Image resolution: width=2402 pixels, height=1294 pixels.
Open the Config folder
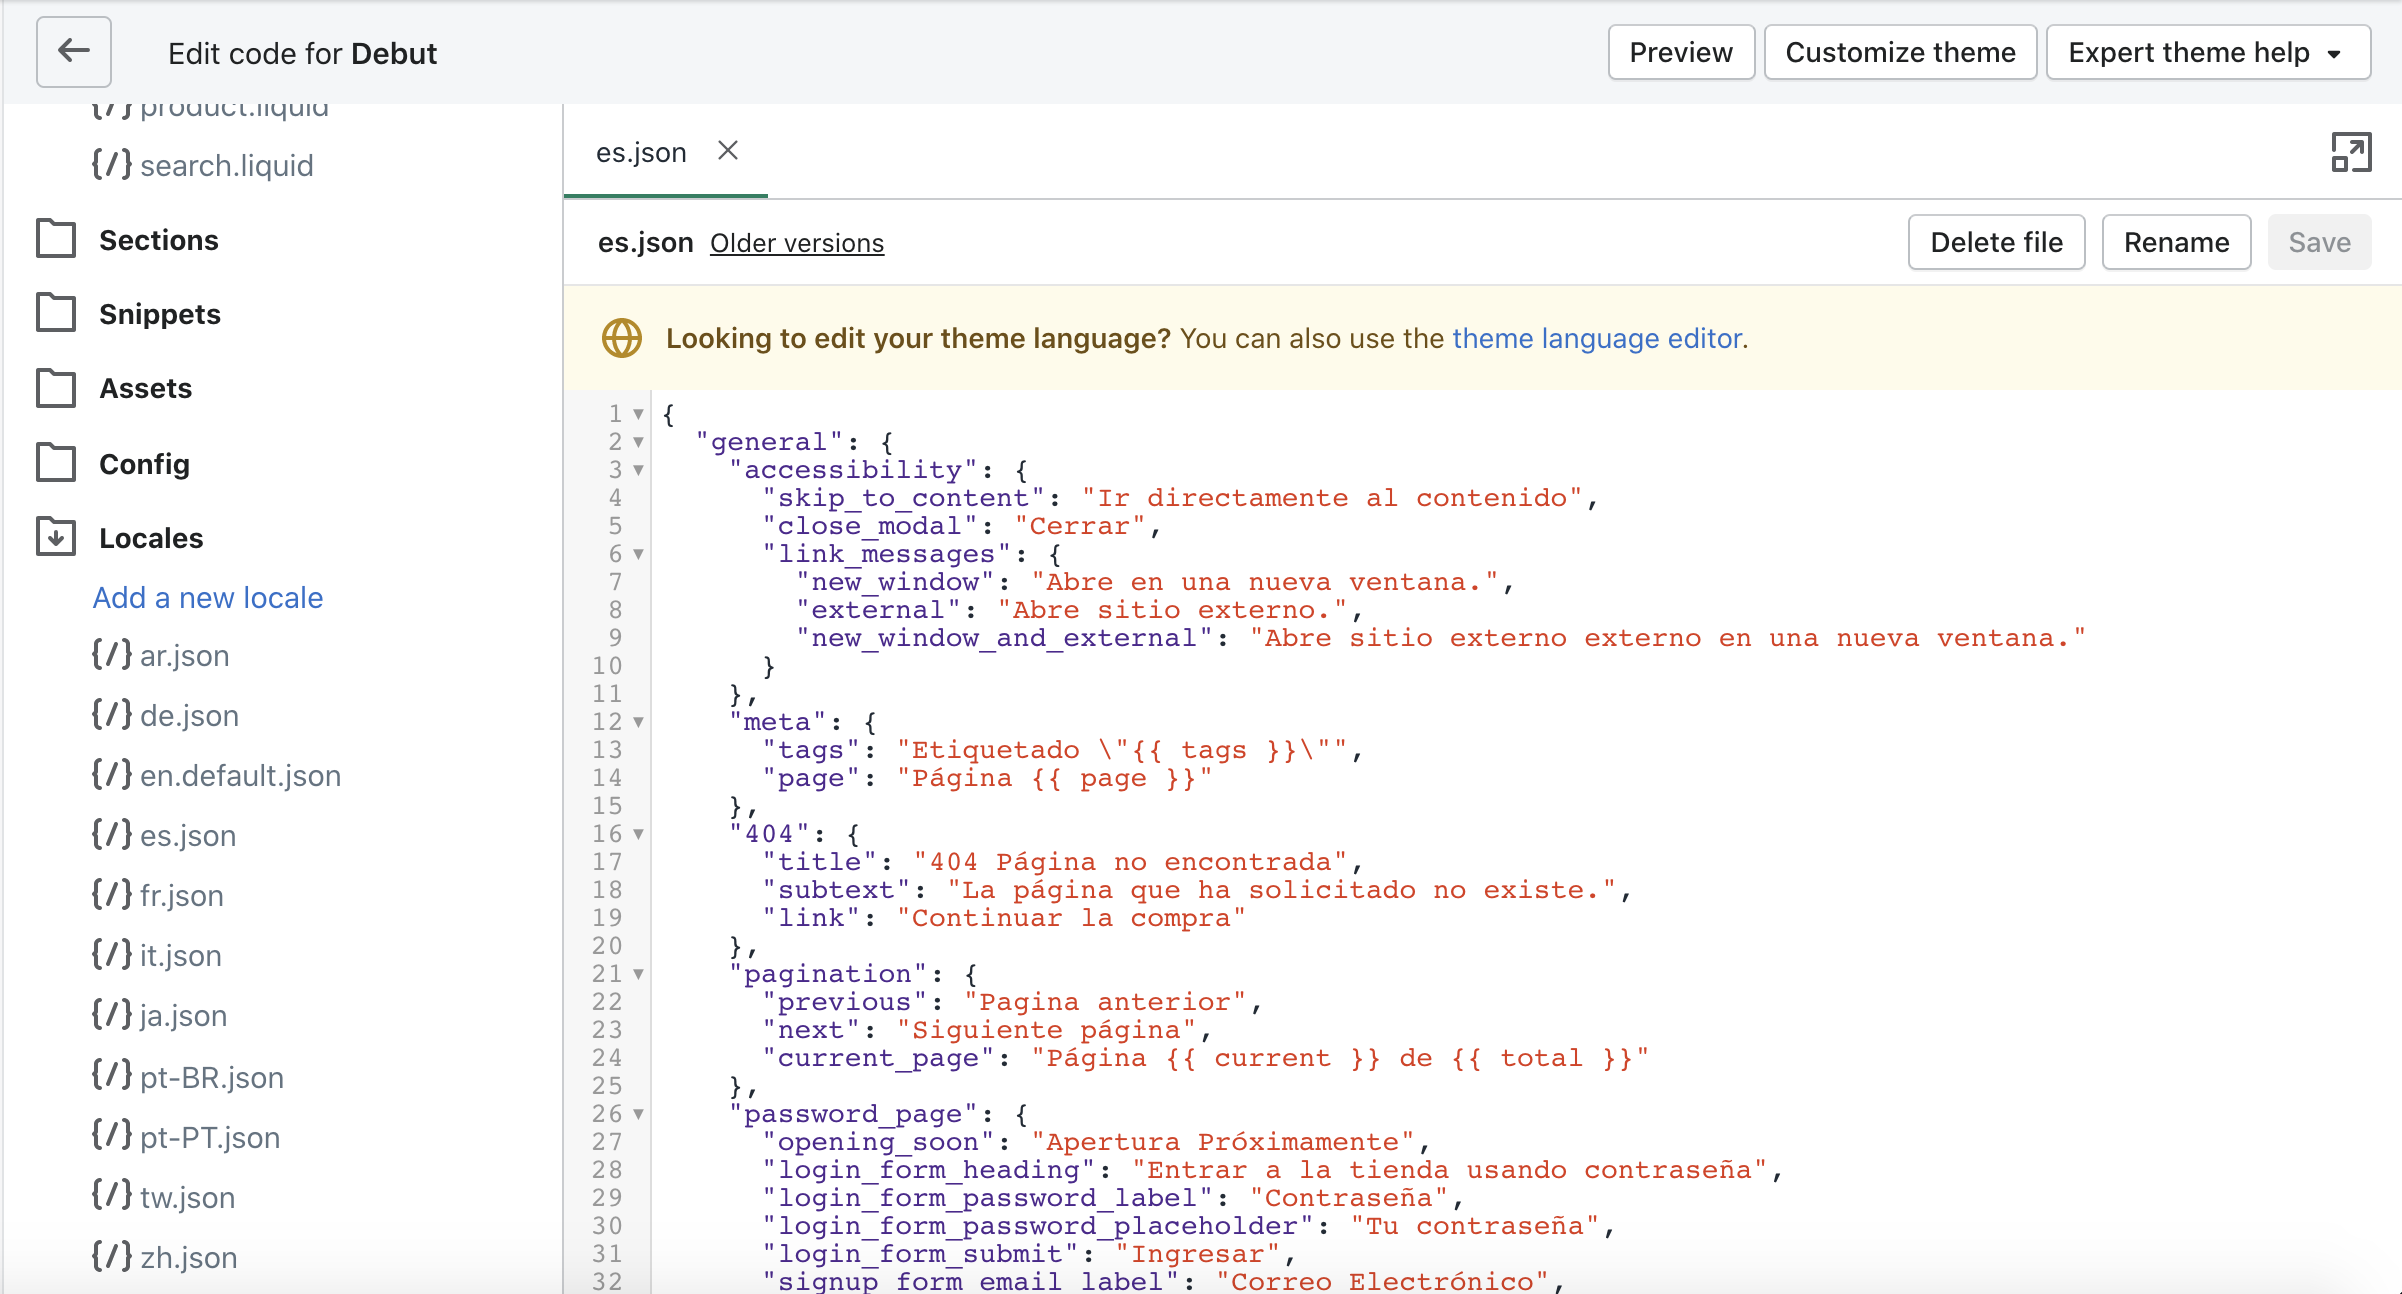tap(144, 464)
